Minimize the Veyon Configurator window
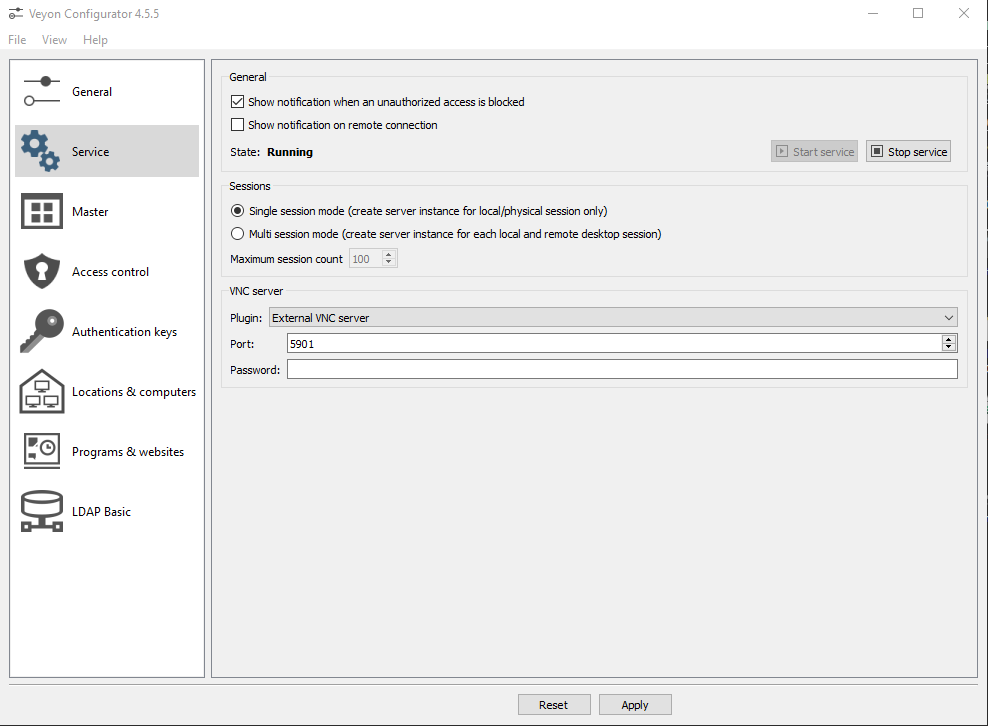The width and height of the screenshot is (988, 726). pos(873,13)
